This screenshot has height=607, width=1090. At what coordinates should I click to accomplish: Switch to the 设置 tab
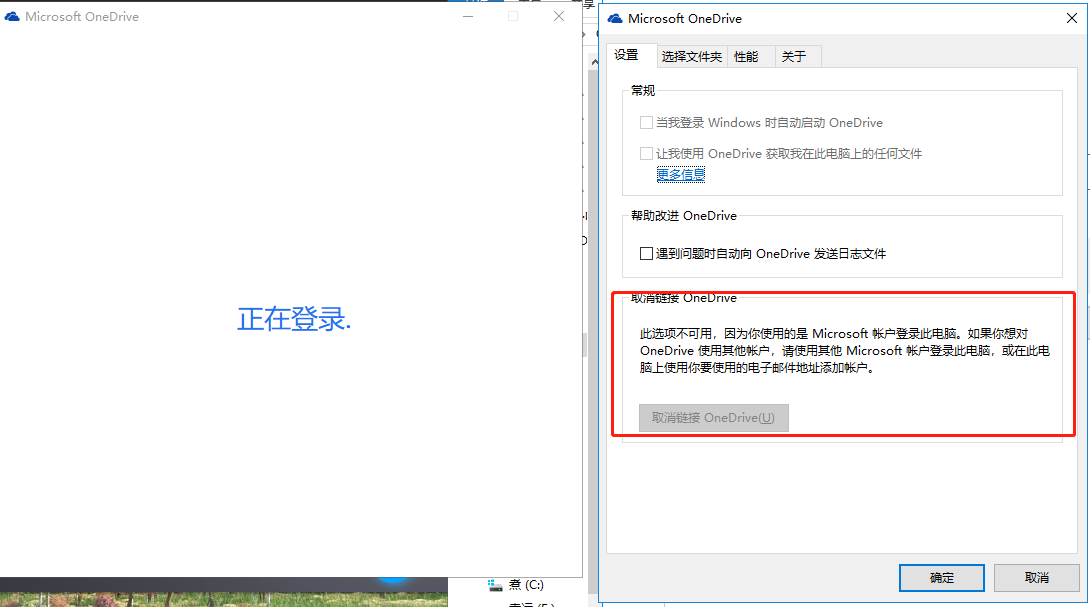(631, 55)
